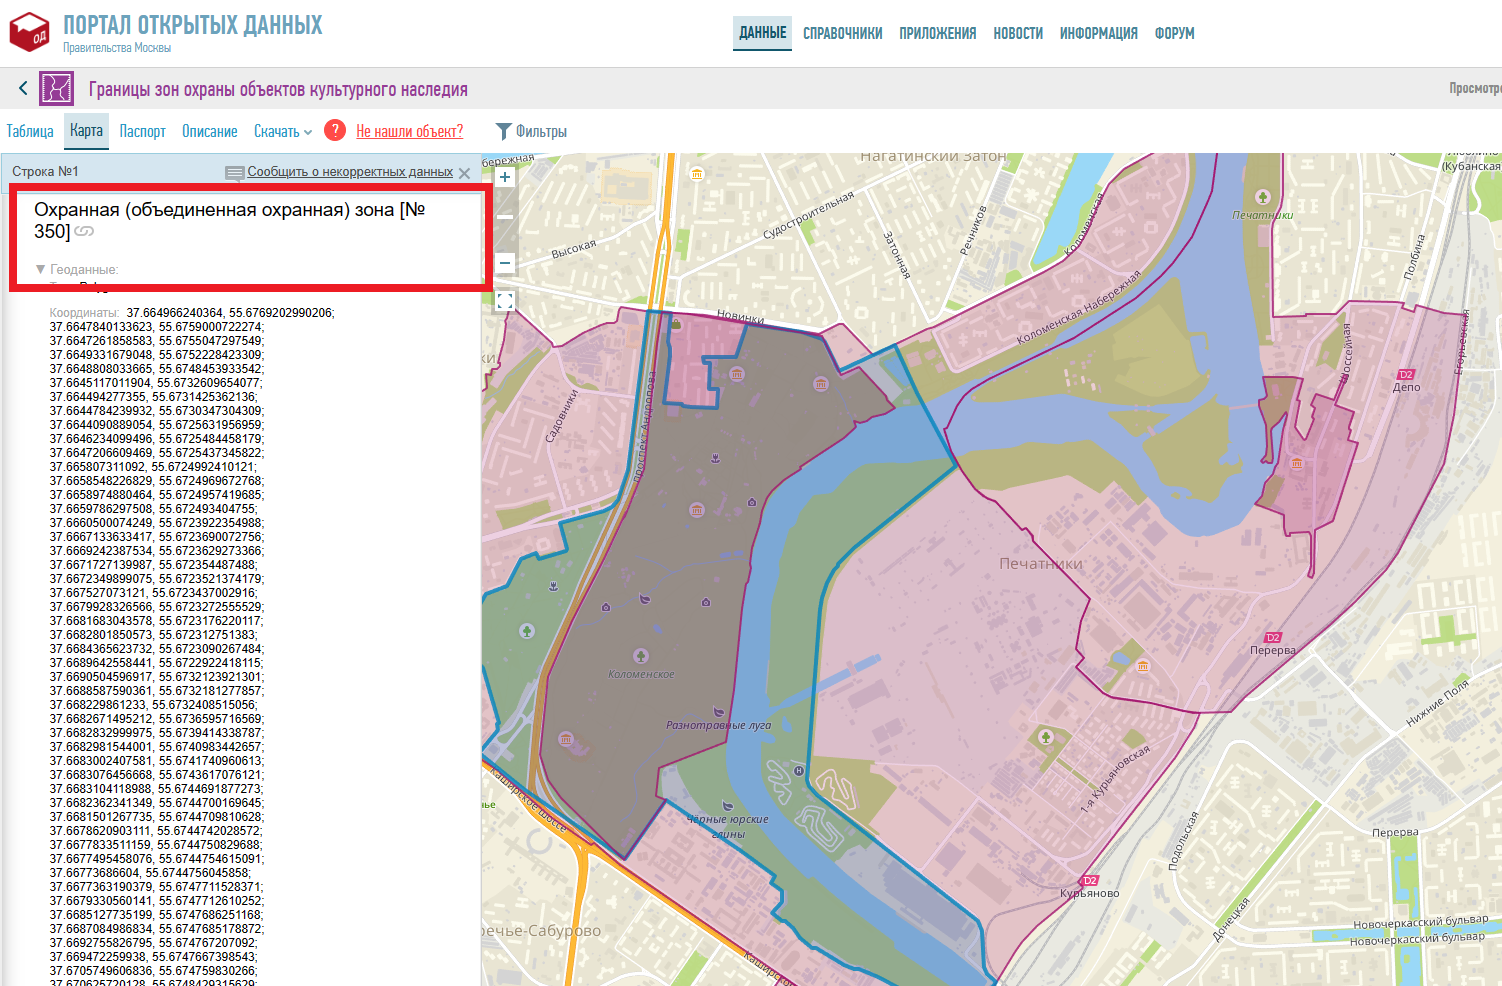This screenshot has width=1502, height=986.
Task: Toggle fullscreen map view
Action: coord(505,301)
